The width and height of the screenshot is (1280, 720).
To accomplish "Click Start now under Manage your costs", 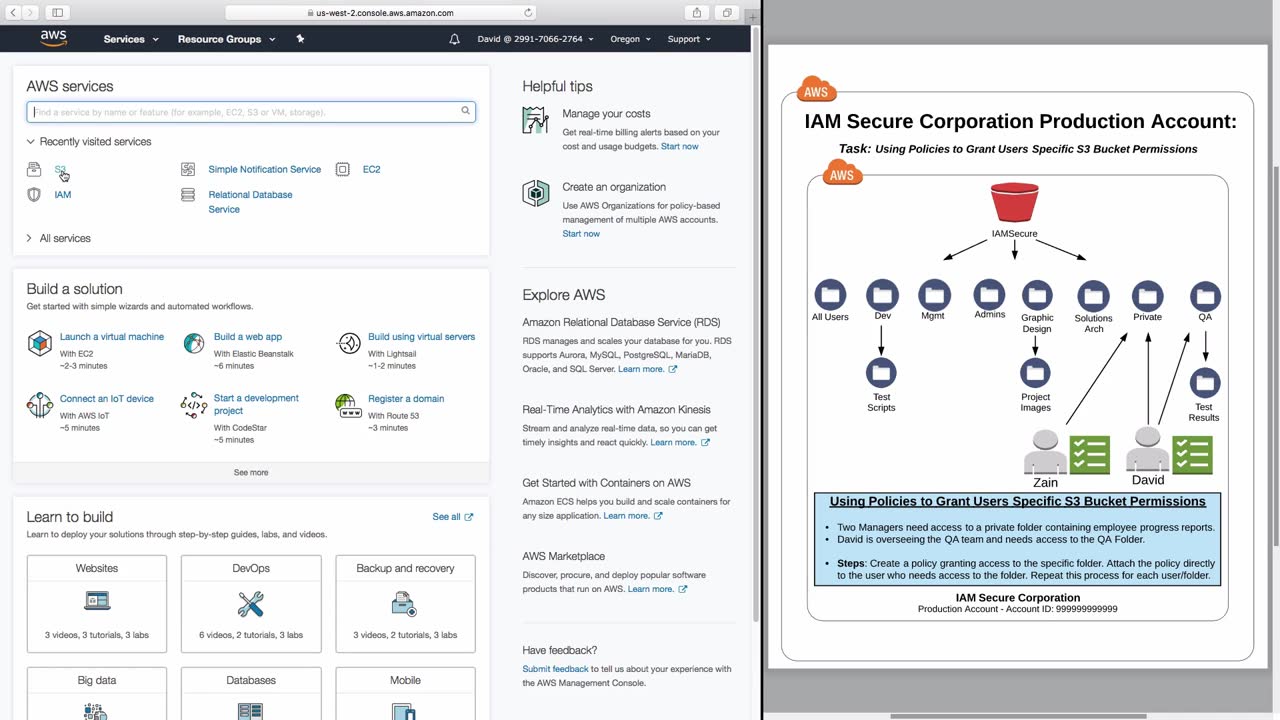I will click(x=680, y=147).
